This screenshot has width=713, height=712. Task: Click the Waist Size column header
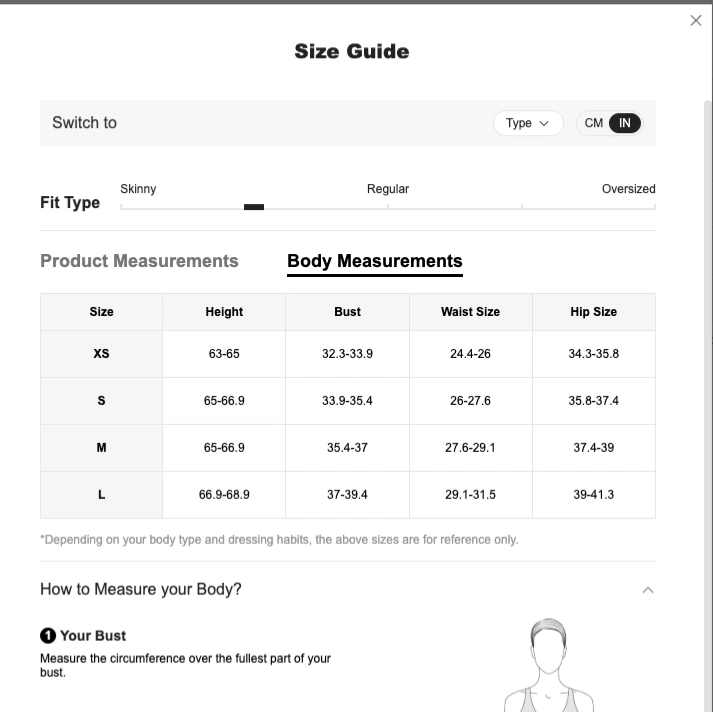(x=471, y=312)
